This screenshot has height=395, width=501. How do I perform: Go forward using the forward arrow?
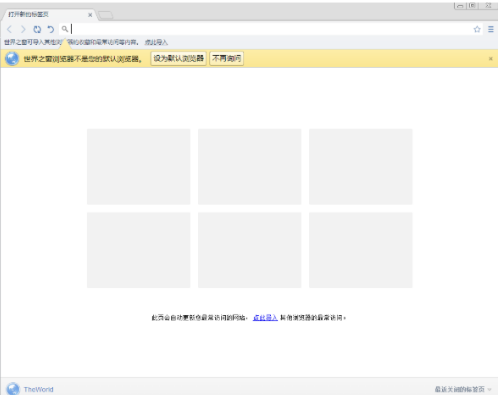point(23,29)
